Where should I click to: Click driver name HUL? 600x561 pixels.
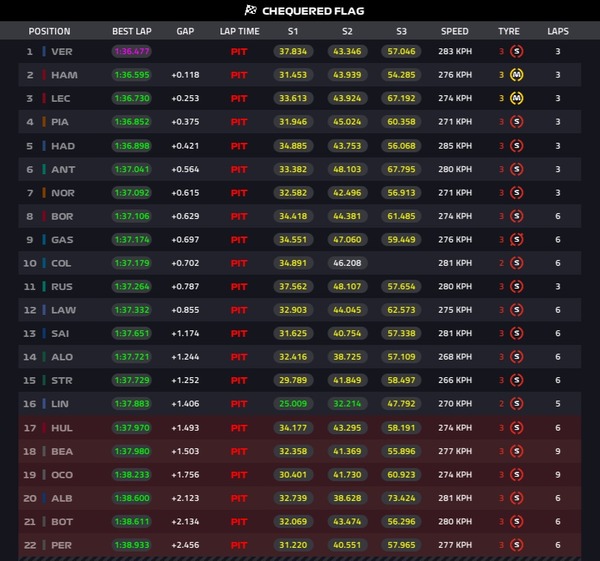pos(62,428)
